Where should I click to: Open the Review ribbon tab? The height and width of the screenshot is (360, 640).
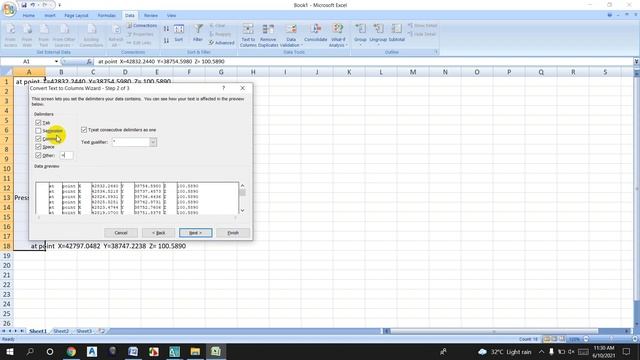pyautogui.click(x=151, y=16)
